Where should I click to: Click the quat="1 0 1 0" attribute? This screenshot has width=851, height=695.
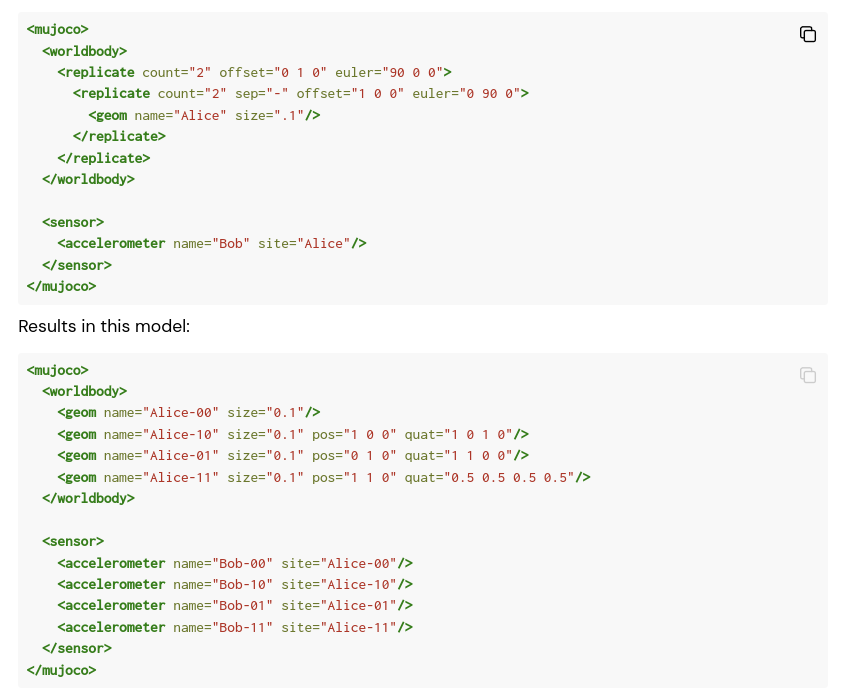465,434
